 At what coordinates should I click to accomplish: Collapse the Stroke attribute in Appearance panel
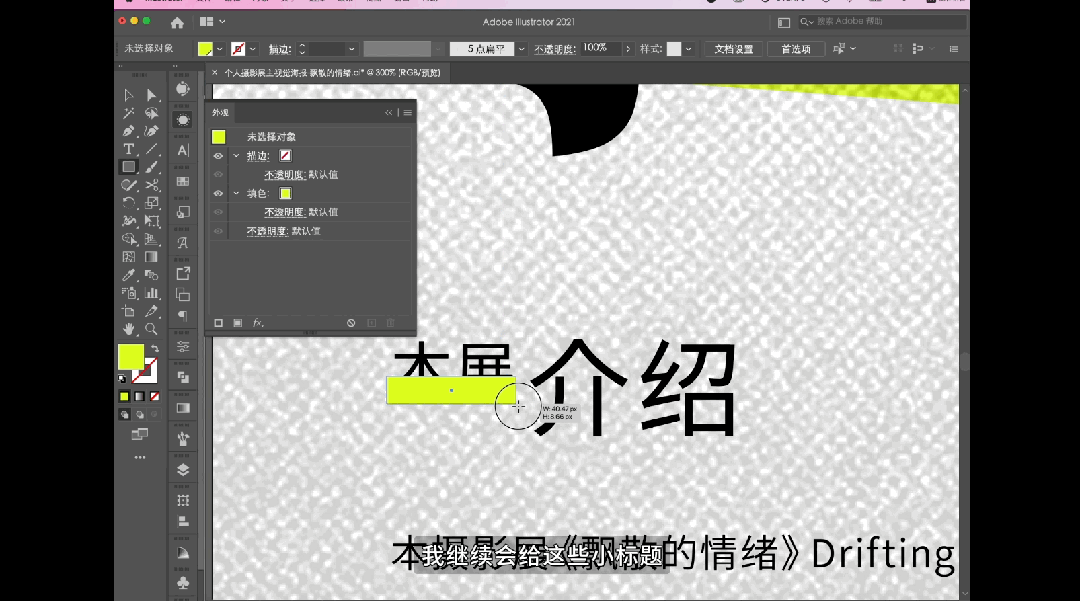coord(236,156)
